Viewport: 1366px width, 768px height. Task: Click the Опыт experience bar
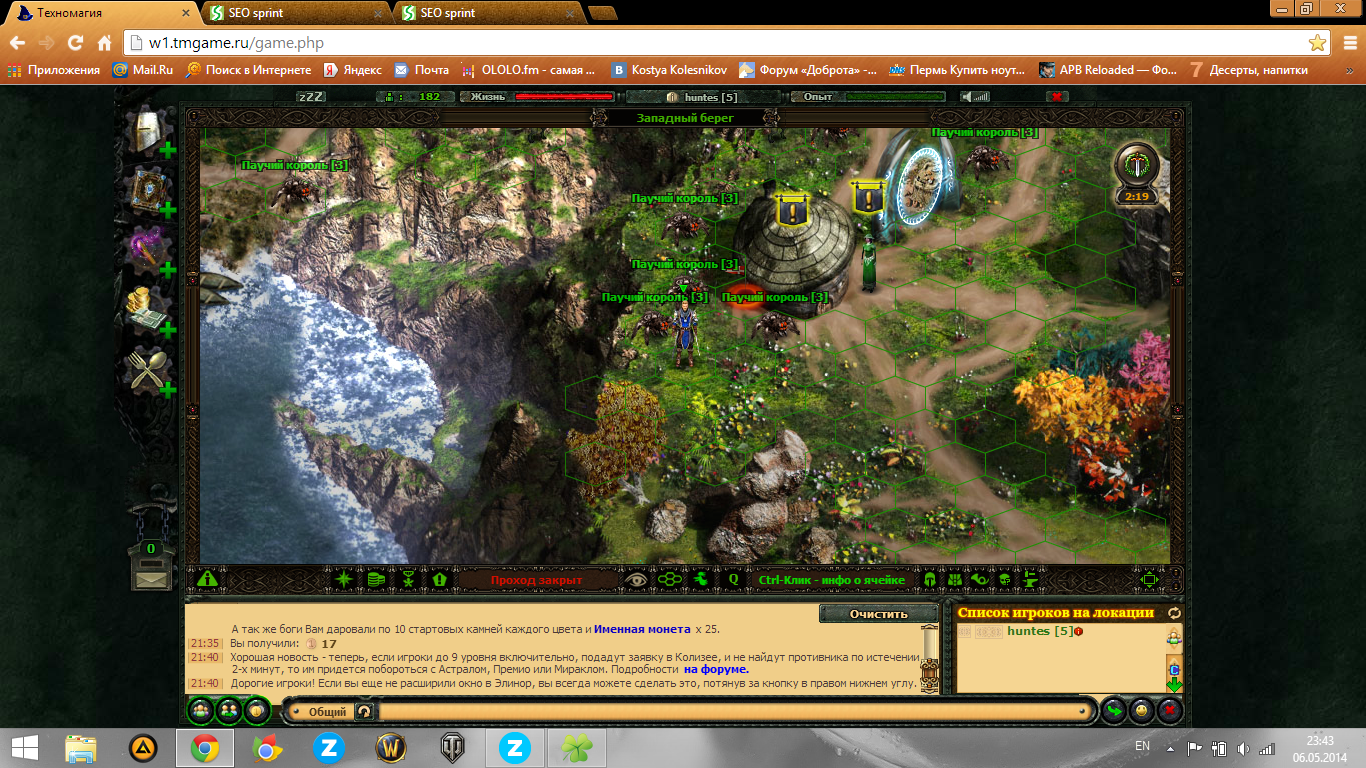pyautogui.click(x=867, y=97)
